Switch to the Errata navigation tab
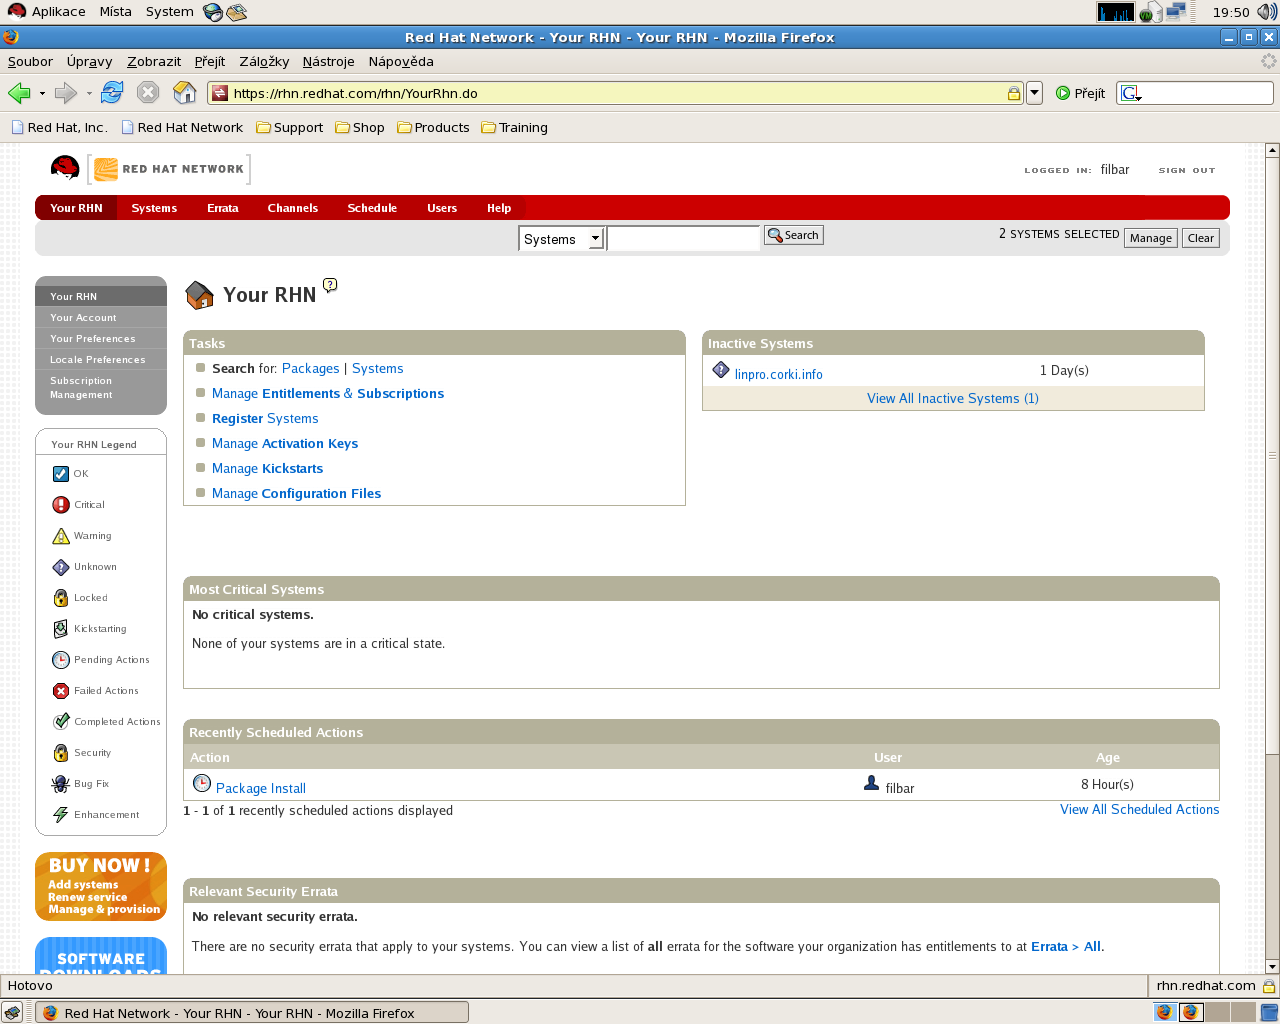This screenshot has height=1024, width=1280. click(223, 208)
